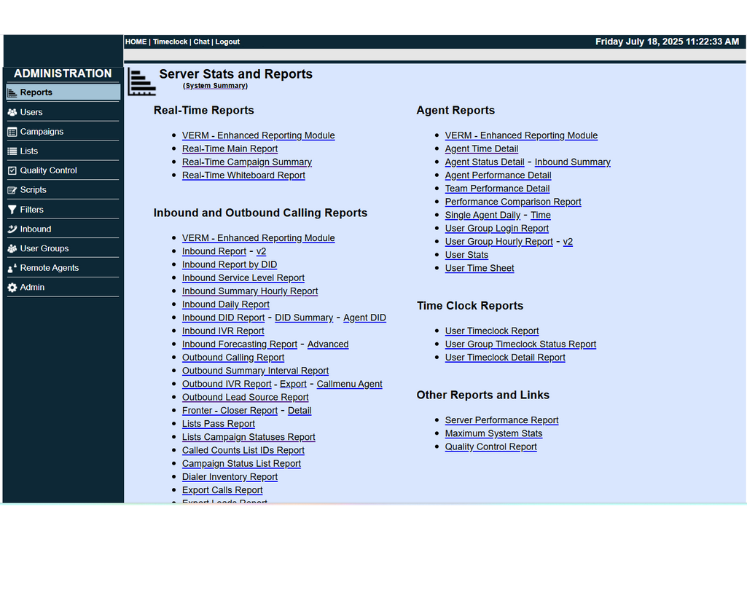Click the Remote Agents icon
The image size is (747, 610).
tap(12, 268)
